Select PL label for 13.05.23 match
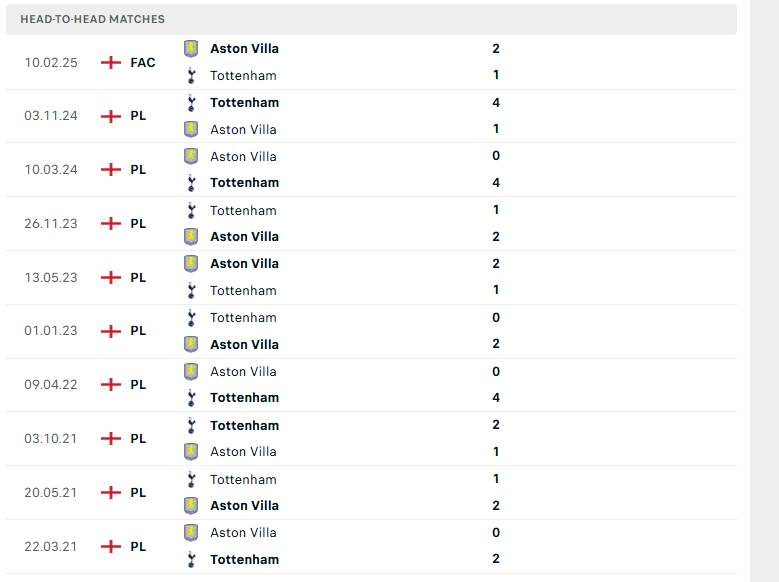The width and height of the screenshot is (779, 582). click(x=138, y=277)
